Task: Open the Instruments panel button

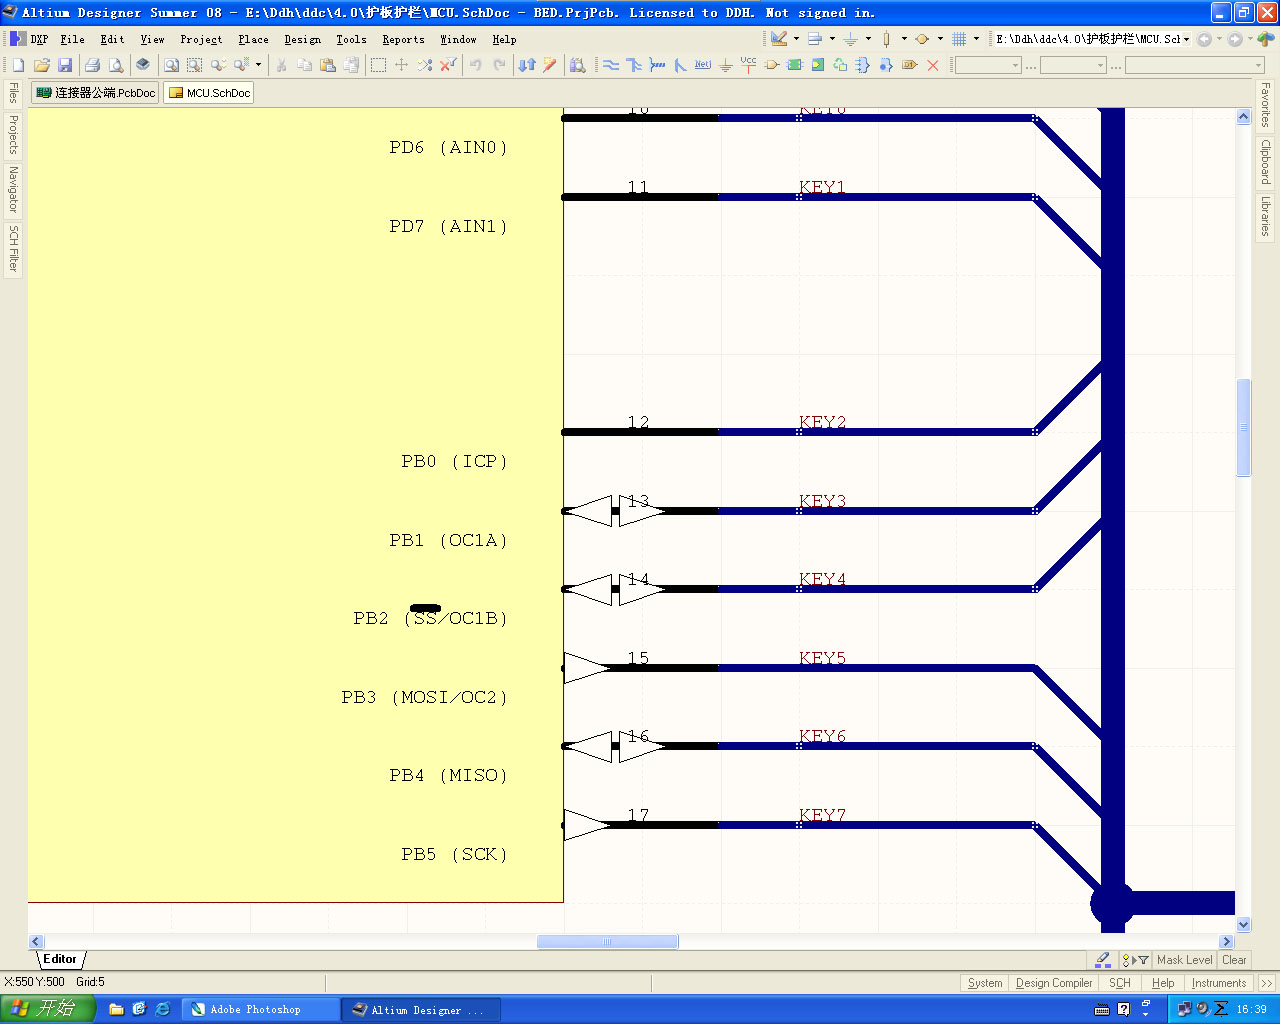Action: pos(1219,983)
